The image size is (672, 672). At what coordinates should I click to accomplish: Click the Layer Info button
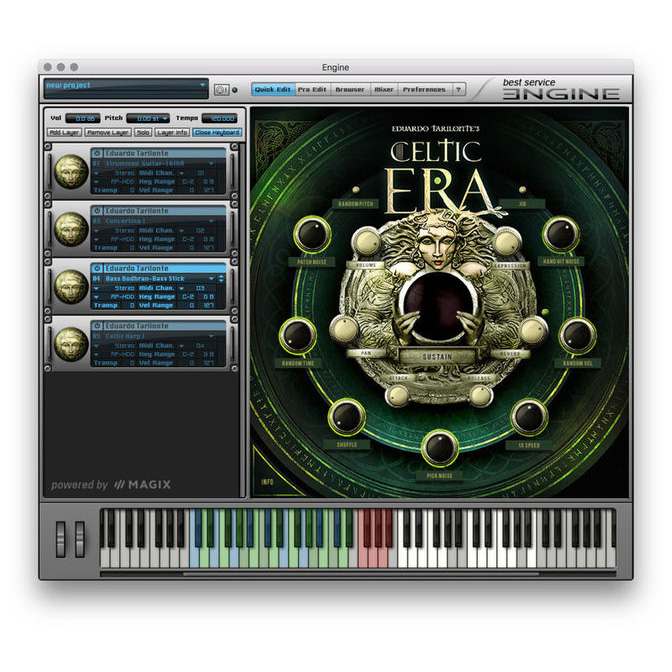172,132
